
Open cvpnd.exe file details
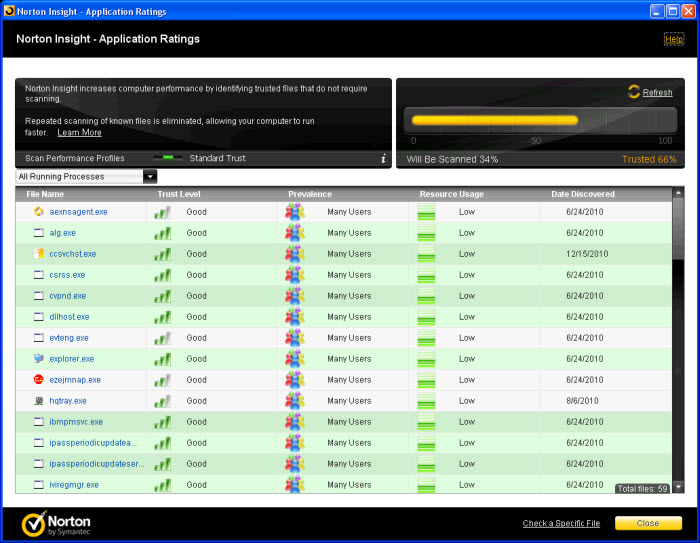(x=67, y=296)
